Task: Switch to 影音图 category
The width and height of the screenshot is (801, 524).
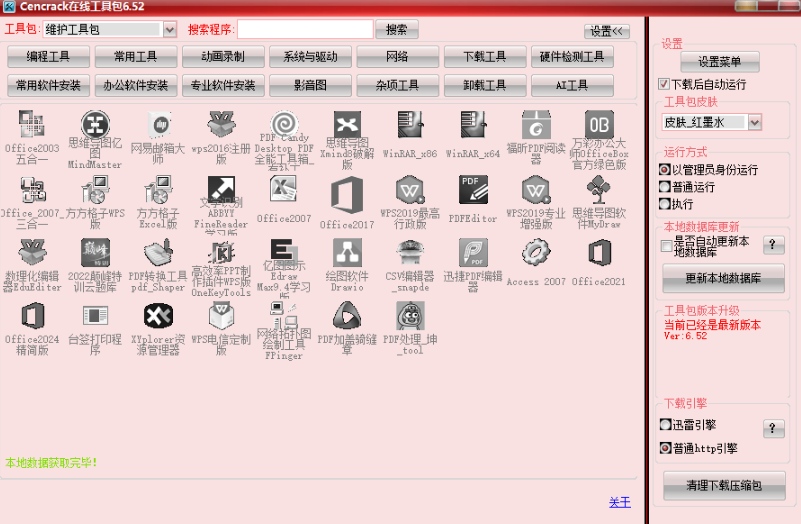Action: pyautogui.click(x=311, y=85)
